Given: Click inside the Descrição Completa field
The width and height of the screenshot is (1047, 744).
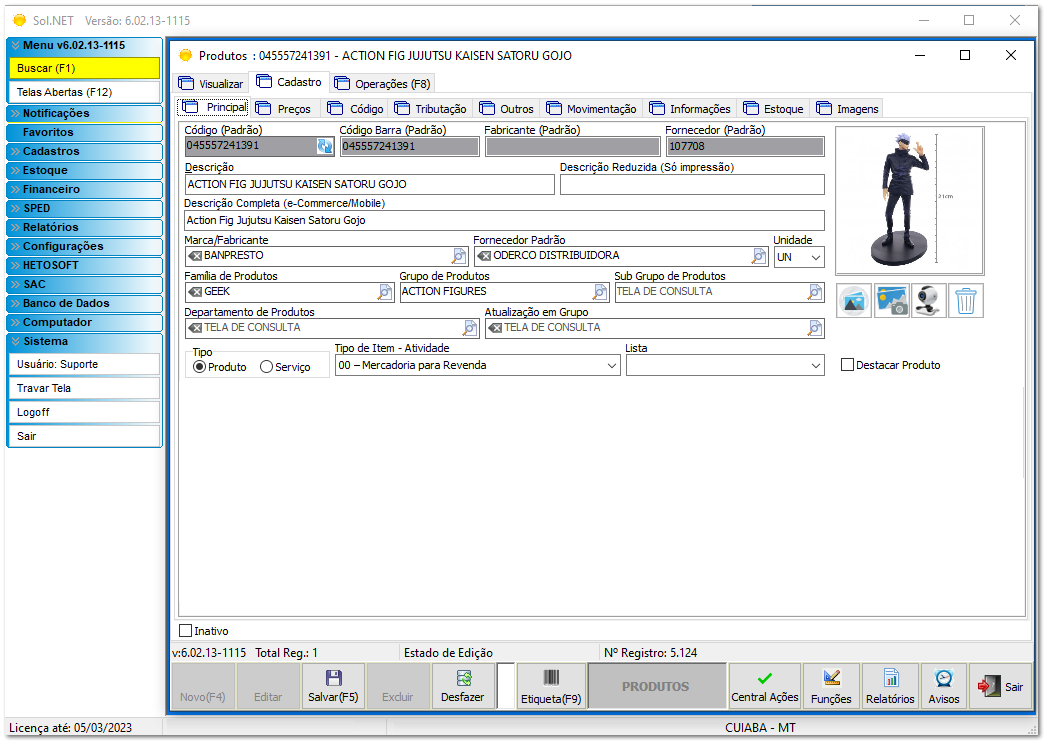Looking at the screenshot, I should [x=500, y=220].
